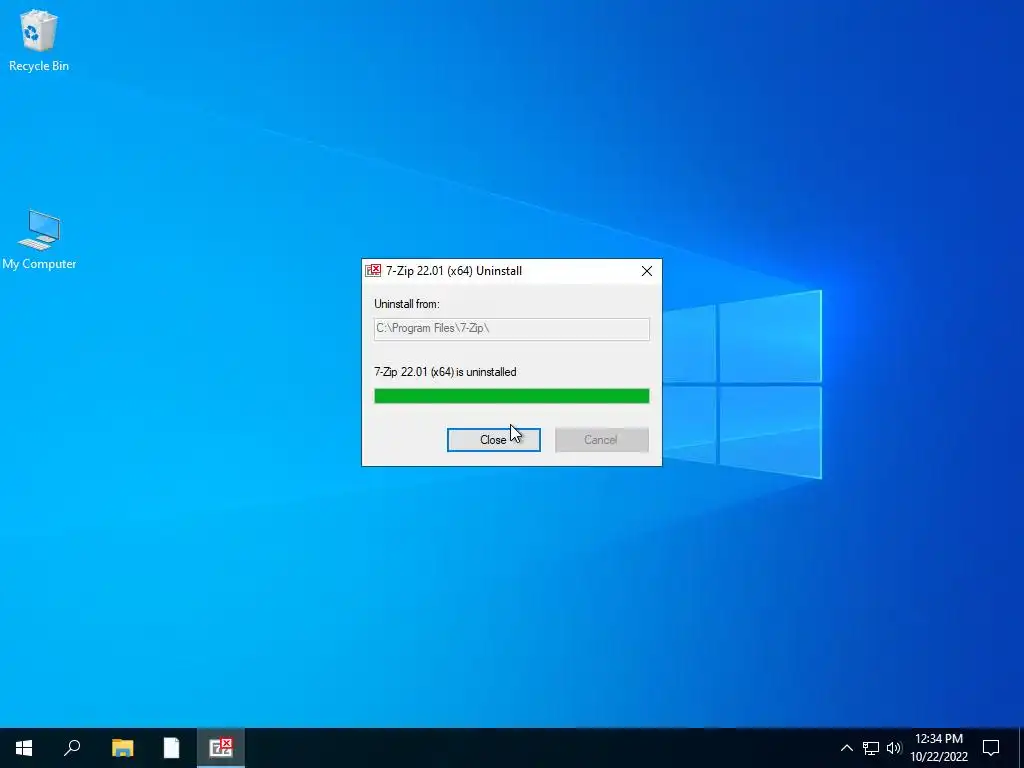Click the greyed Cancel button

(x=601, y=440)
